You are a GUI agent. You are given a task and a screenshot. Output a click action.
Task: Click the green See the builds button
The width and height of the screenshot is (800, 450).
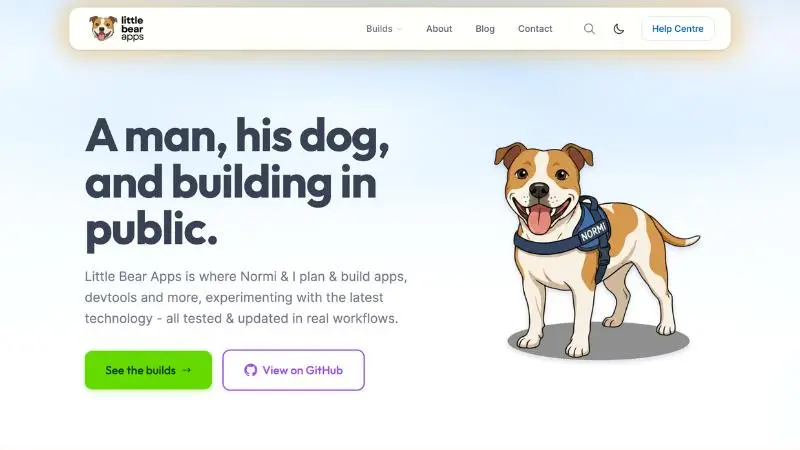pyautogui.click(x=148, y=370)
